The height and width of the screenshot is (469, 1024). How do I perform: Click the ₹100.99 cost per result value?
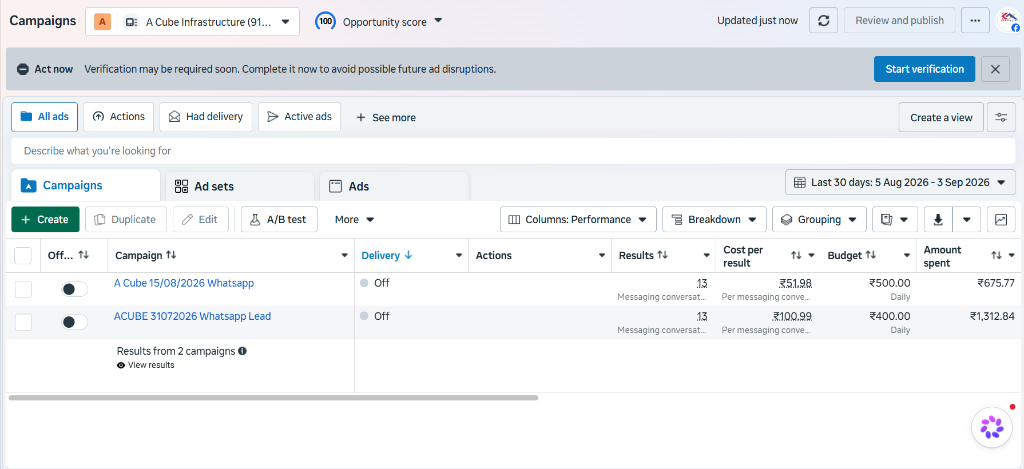pos(792,316)
